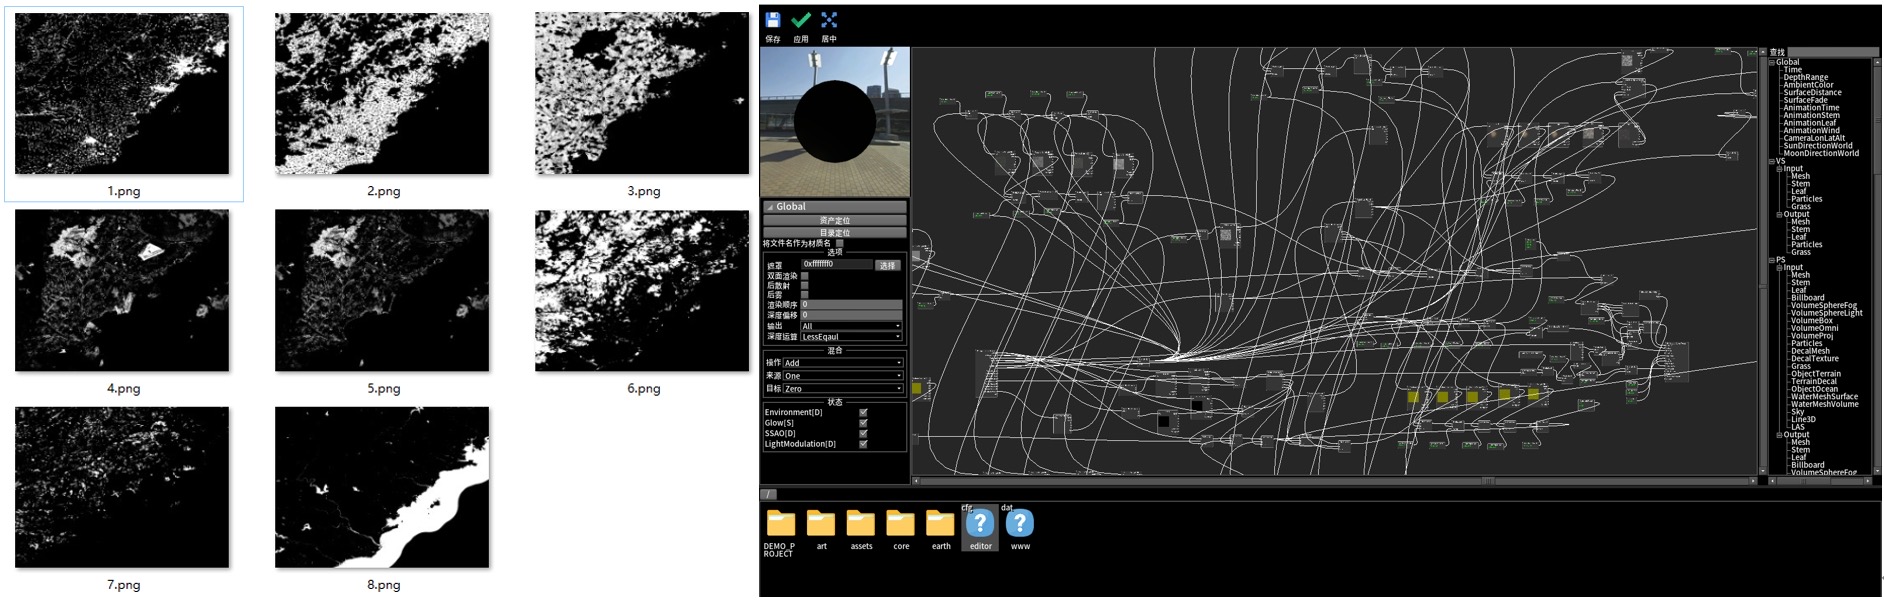The height and width of the screenshot is (600, 1884).
Task: Open the 操作 dropdown showing Add
Action: (x=842, y=363)
